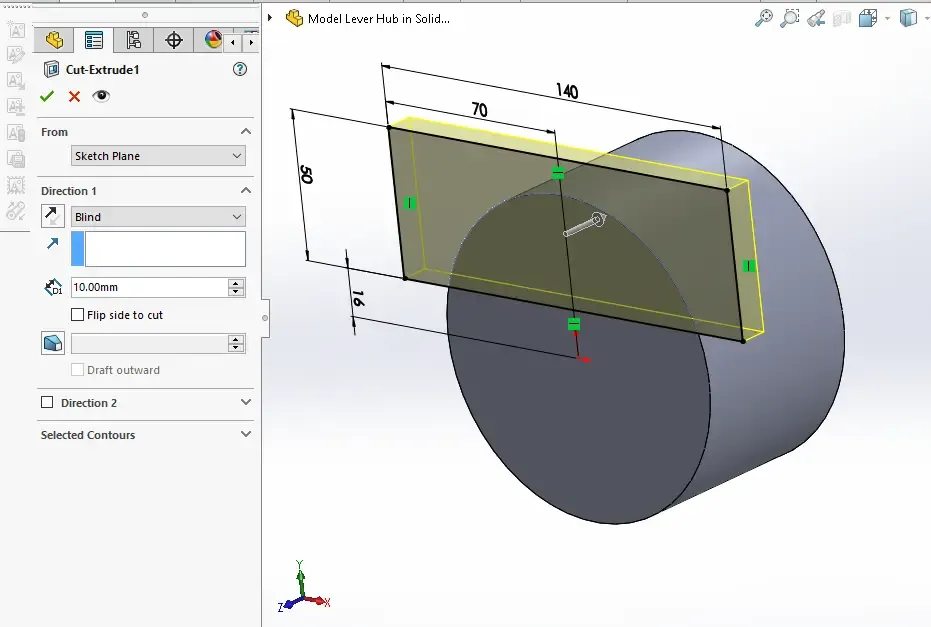931x627 pixels.
Task: Open the Blind end condition dropdown
Action: click(x=158, y=217)
